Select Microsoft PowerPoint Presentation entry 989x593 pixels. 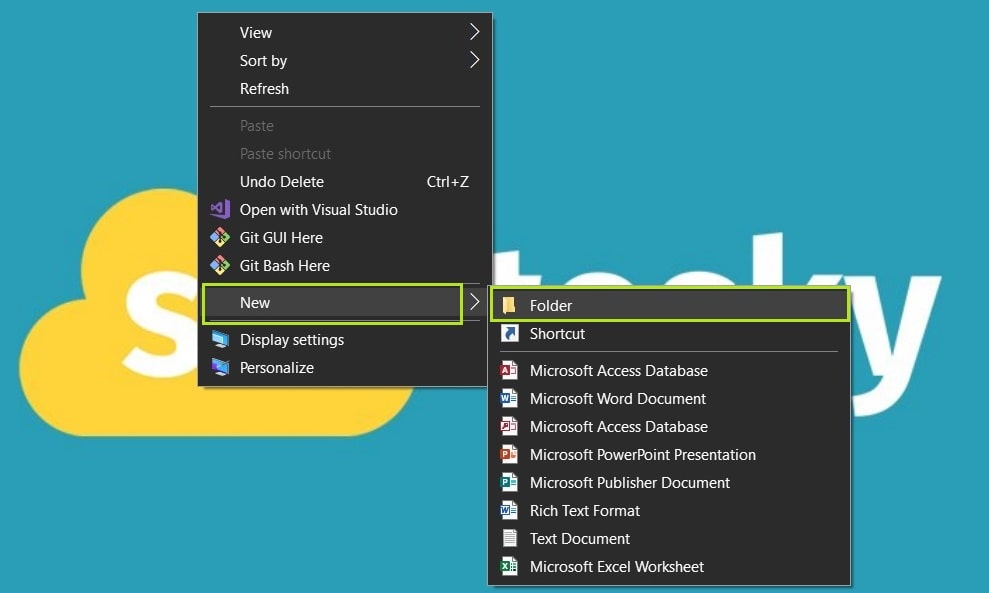[x=669, y=454]
